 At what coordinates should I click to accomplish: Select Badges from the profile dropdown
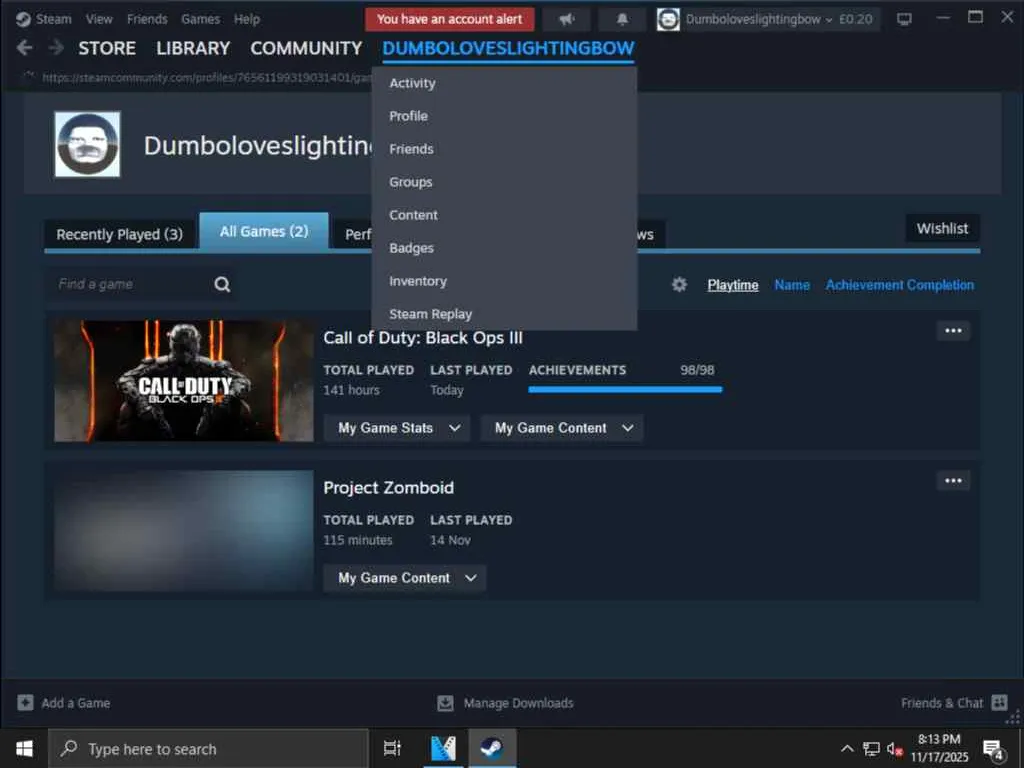tap(504, 248)
